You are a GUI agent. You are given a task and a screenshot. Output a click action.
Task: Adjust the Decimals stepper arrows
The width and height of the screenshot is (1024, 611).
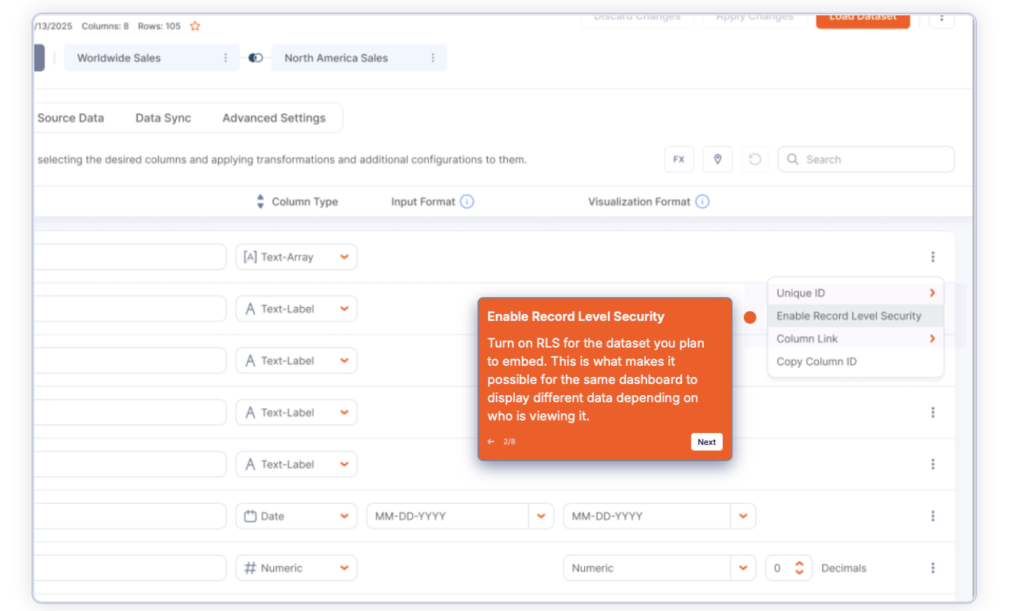[x=799, y=568]
